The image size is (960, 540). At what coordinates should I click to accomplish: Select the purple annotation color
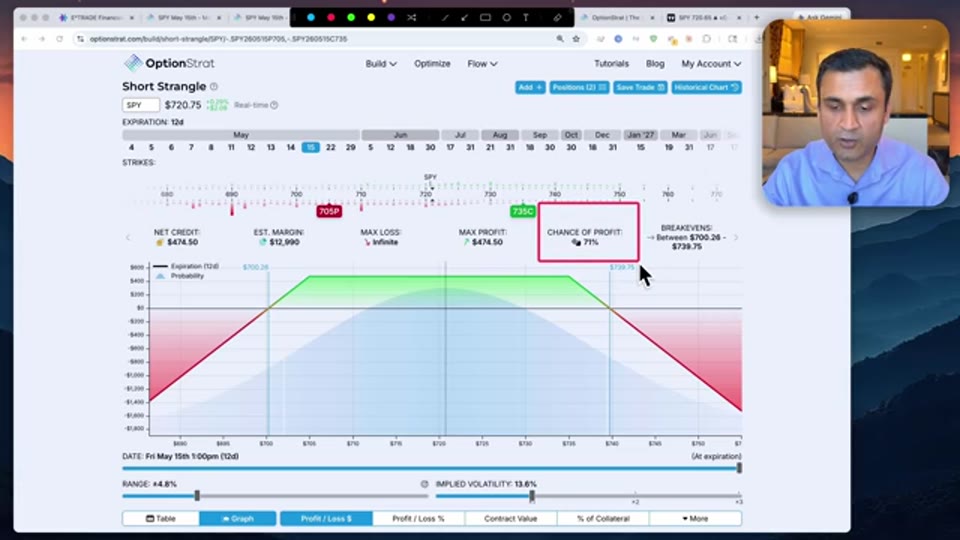click(391, 18)
